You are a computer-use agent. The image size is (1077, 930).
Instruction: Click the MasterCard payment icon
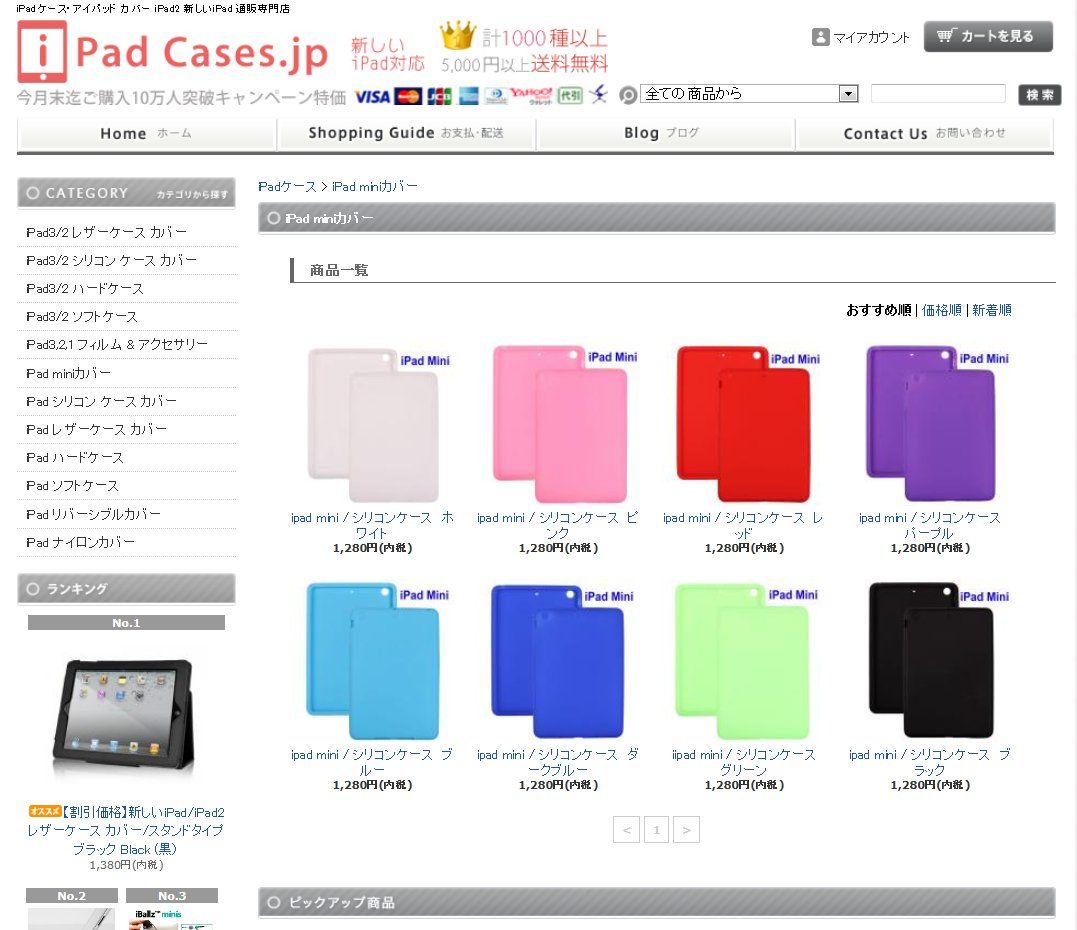point(408,97)
